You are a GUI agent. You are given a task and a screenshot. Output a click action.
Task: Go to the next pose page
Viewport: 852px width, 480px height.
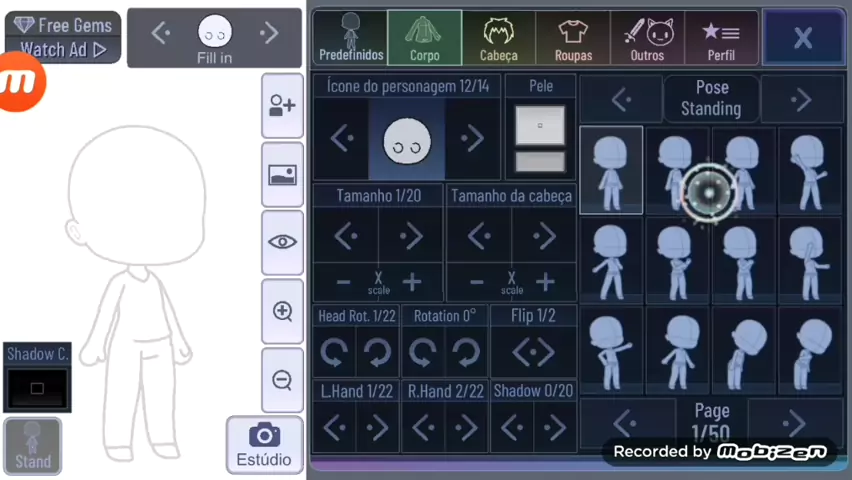tap(794, 422)
